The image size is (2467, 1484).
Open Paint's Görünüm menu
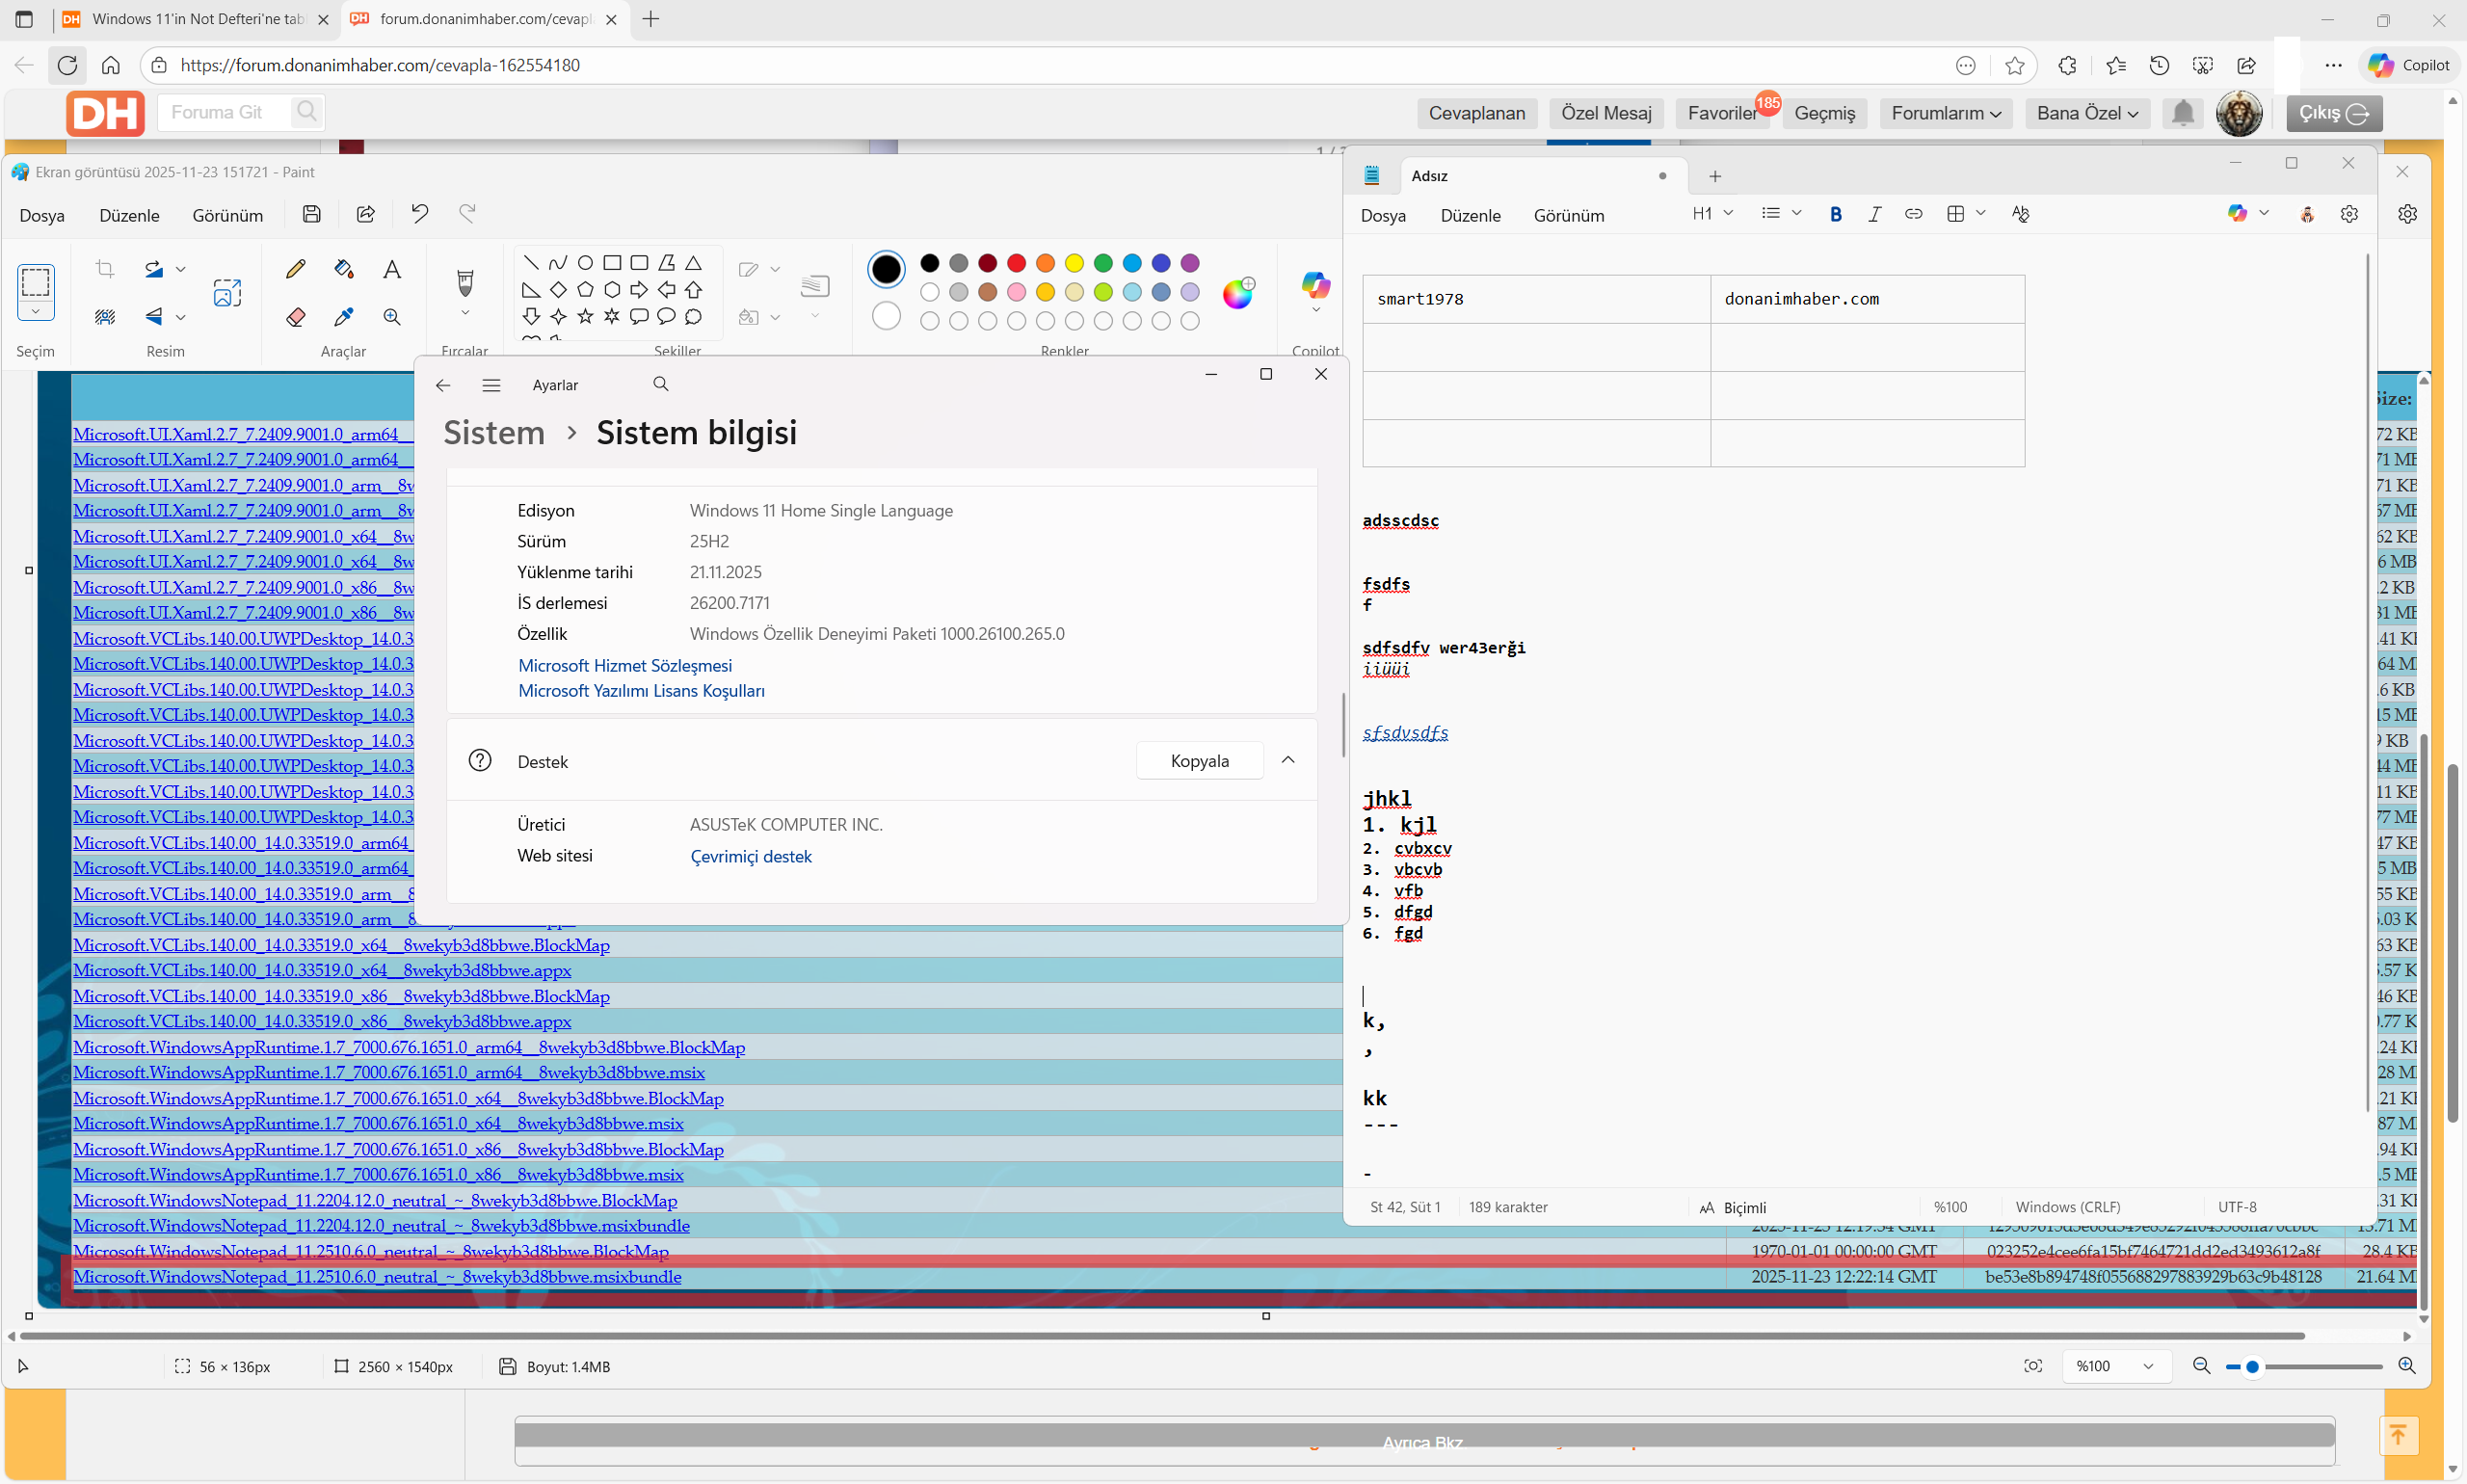[227, 216]
